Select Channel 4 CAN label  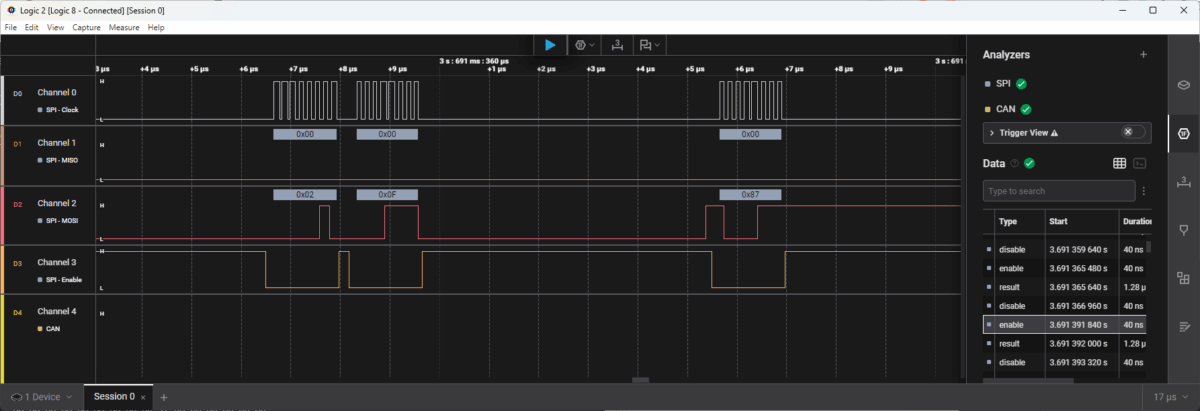coord(53,328)
